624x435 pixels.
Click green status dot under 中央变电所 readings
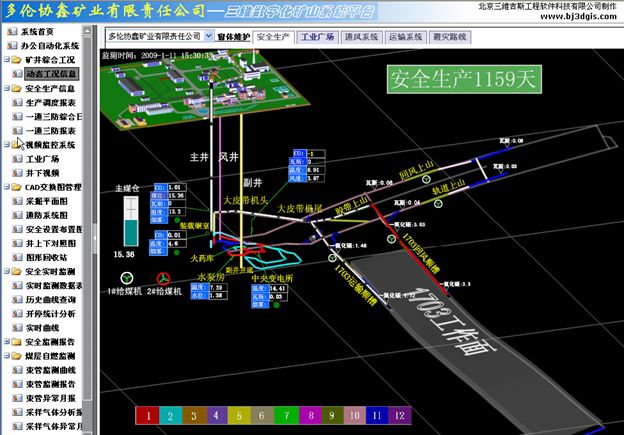277,305
